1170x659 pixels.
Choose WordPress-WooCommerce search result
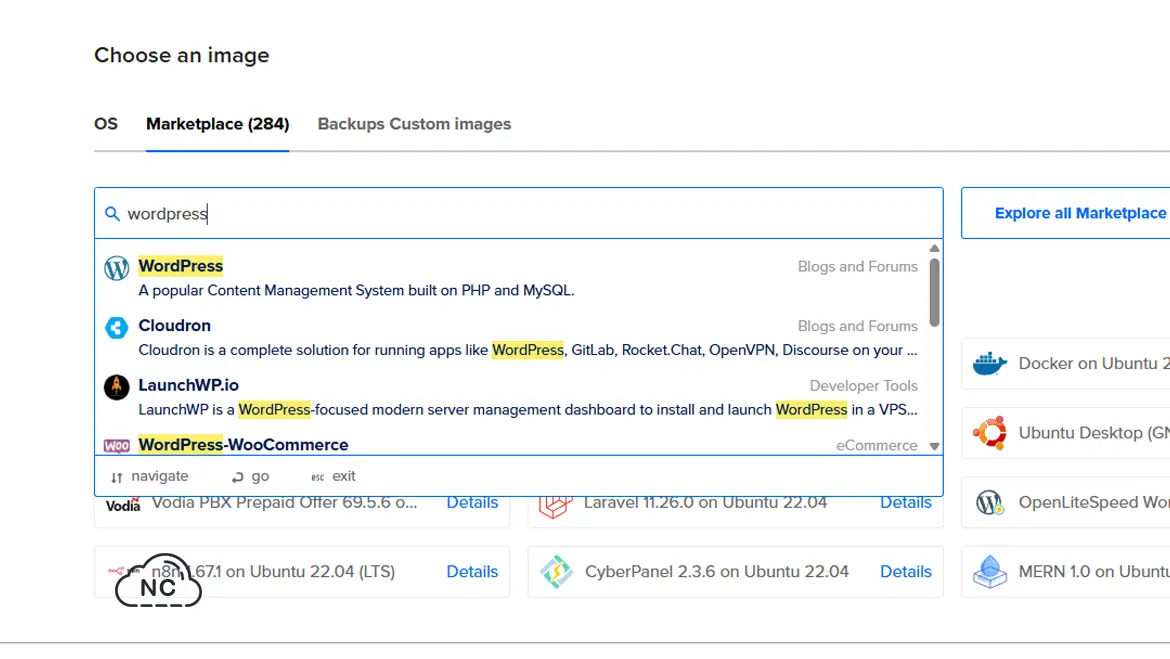tap(511, 445)
